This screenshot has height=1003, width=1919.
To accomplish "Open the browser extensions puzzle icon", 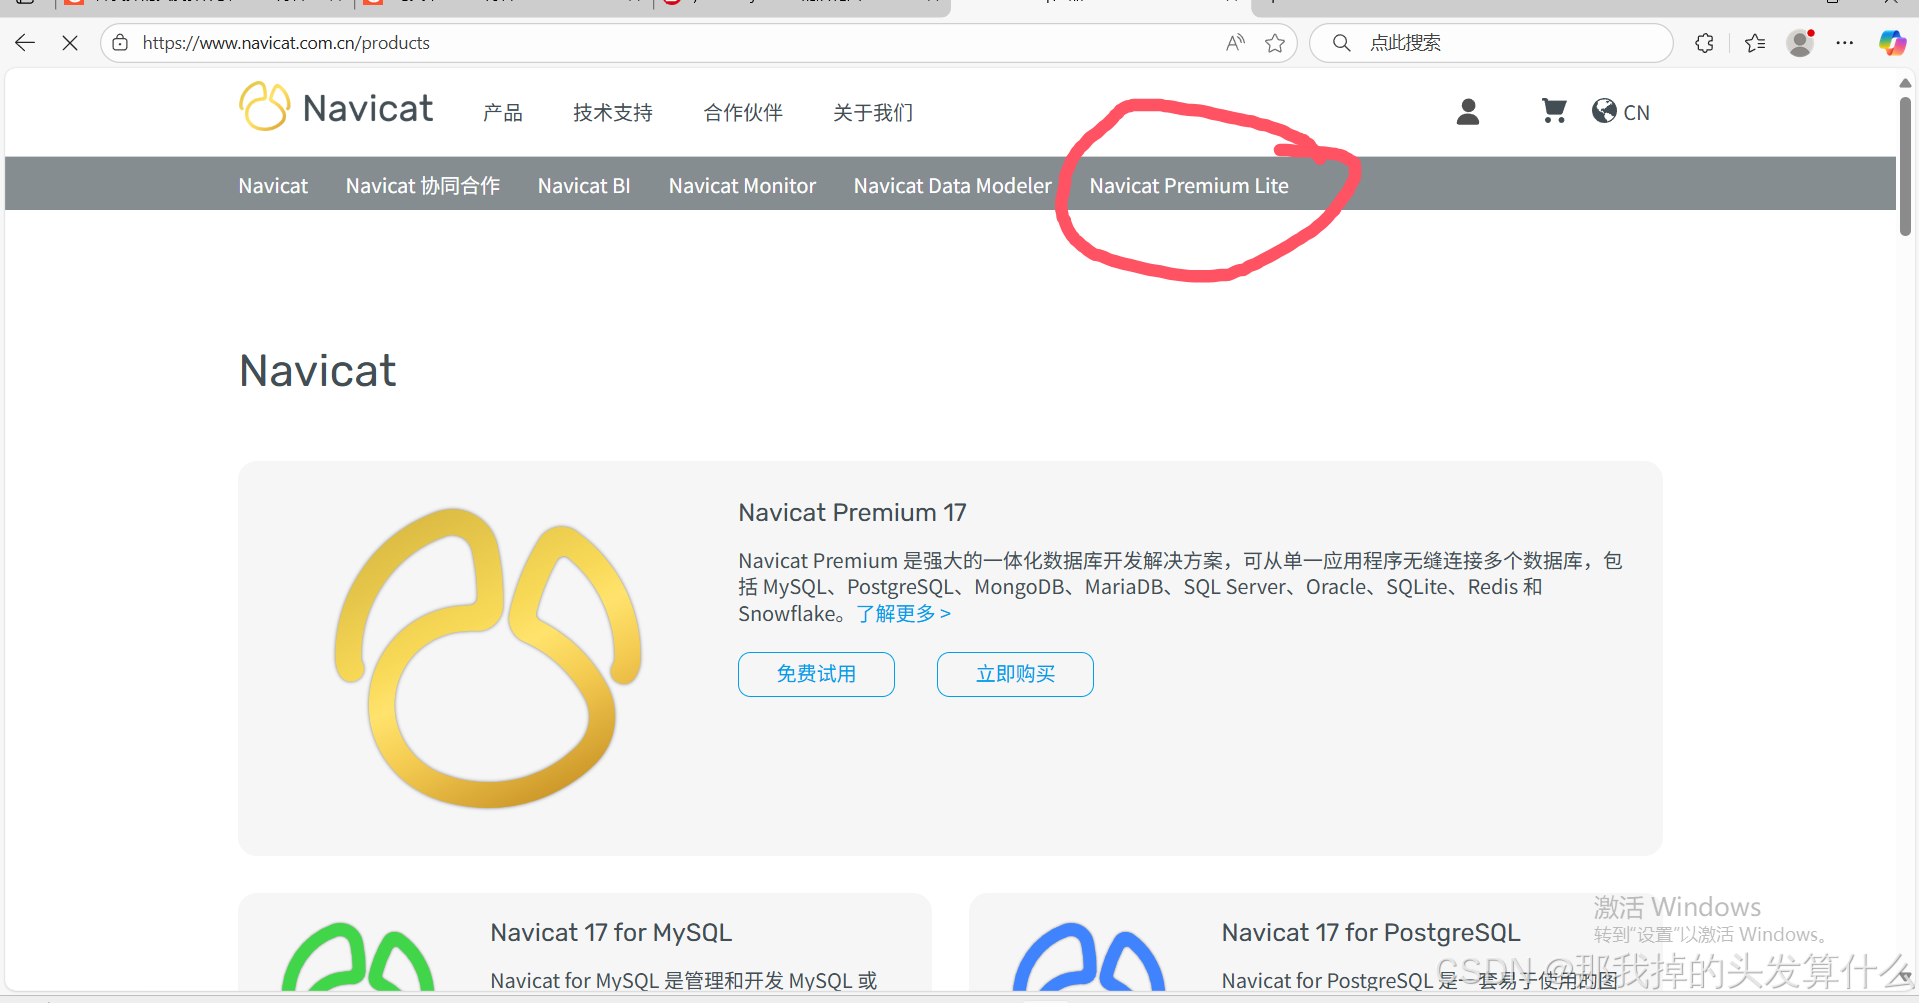I will (x=1705, y=43).
